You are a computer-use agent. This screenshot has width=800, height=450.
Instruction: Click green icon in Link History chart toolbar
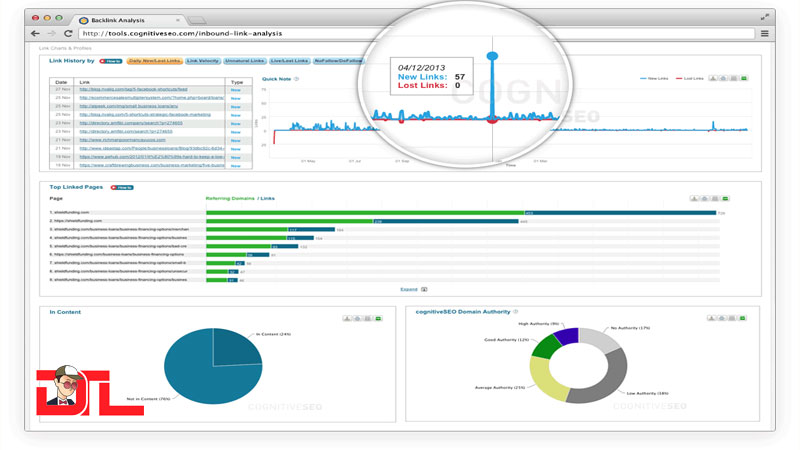[x=744, y=79]
